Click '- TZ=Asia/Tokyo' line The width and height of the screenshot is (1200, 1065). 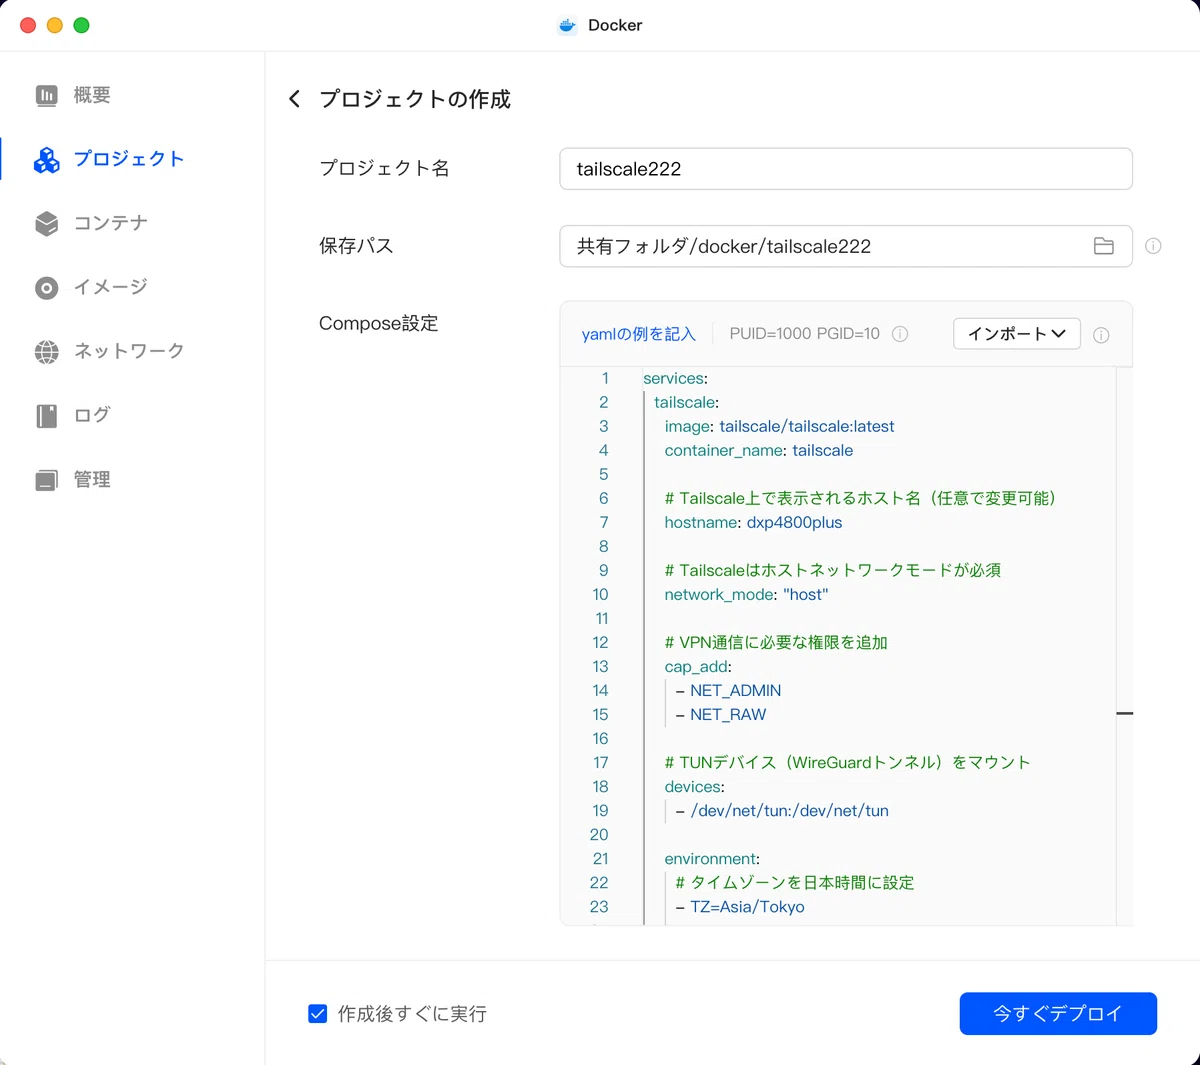[x=740, y=906]
